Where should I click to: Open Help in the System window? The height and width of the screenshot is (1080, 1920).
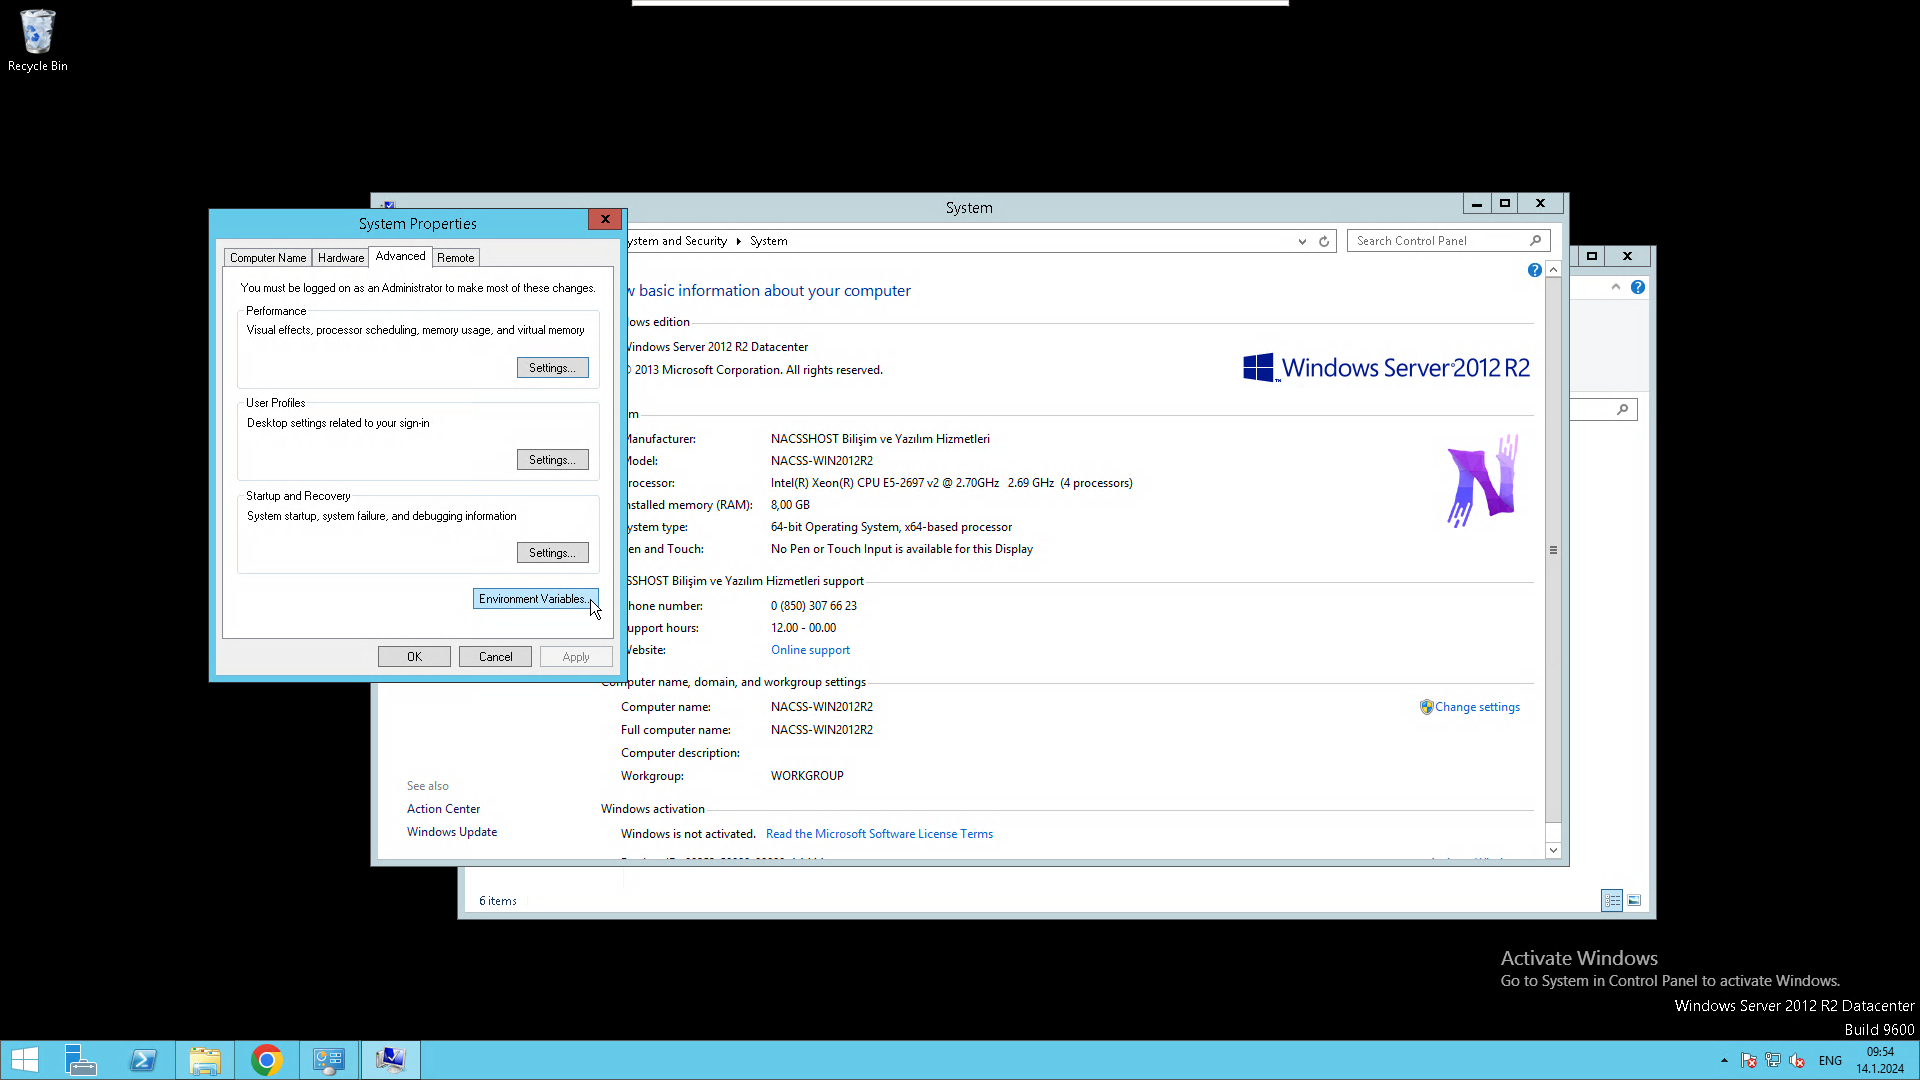[1534, 270]
